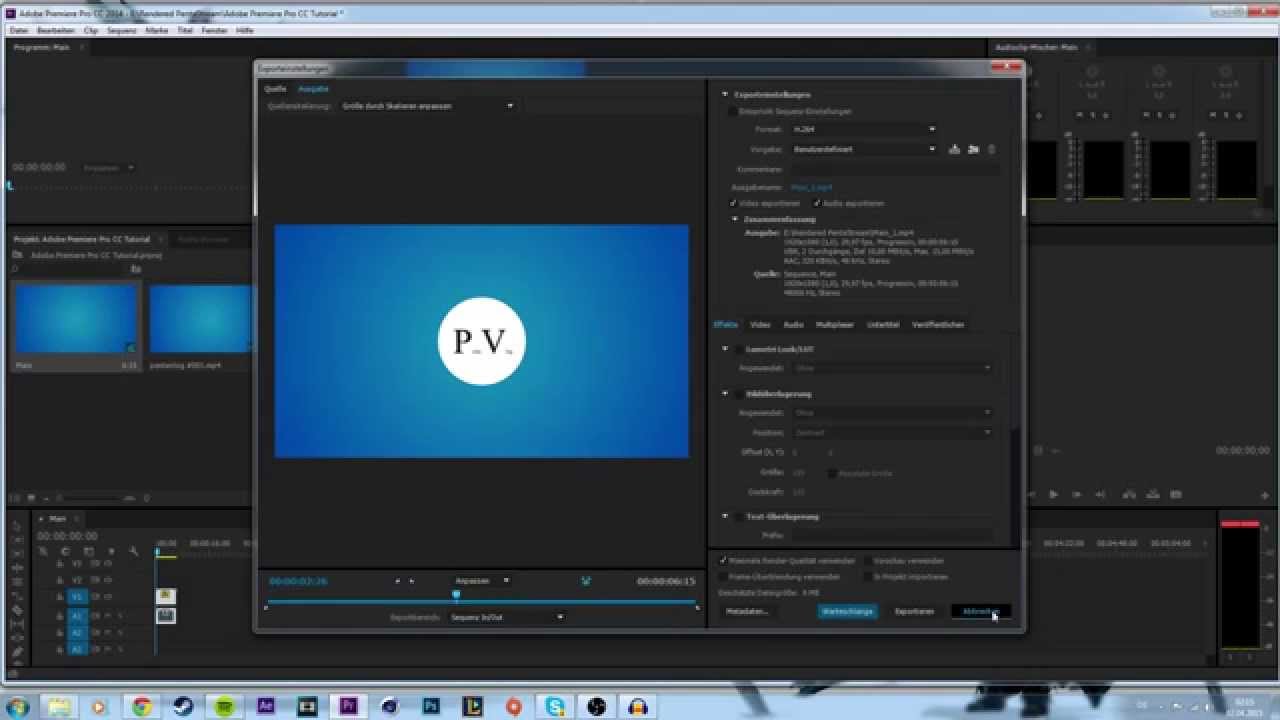
Task: Toggle Video exportieren checkbox
Action: (x=733, y=203)
